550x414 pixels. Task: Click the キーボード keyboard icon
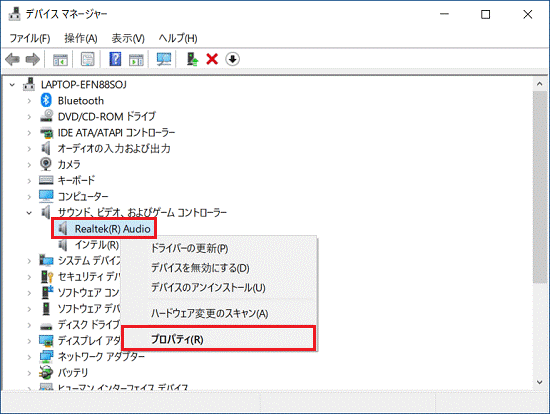pyautogui.click(x=46, y=180)
